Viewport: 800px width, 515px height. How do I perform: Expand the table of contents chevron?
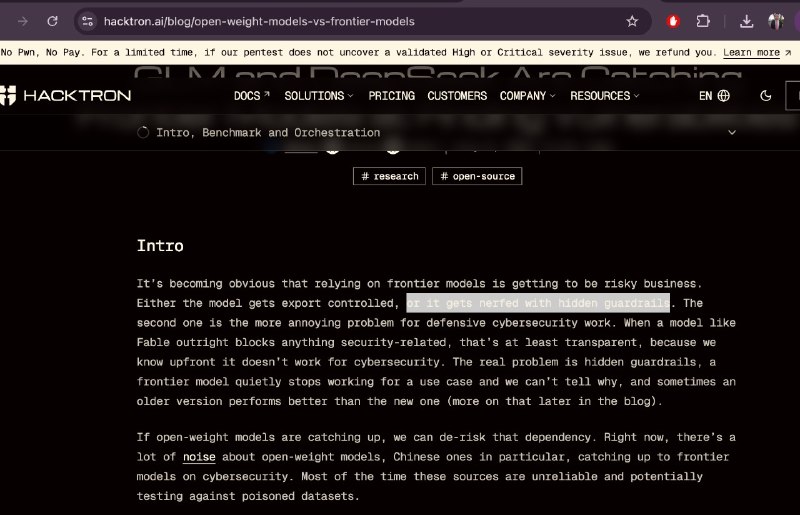732,132
